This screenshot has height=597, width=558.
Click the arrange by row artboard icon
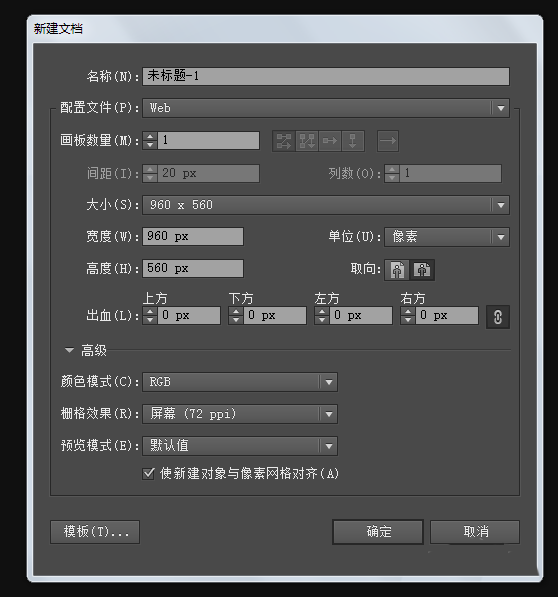coord(330,141)
